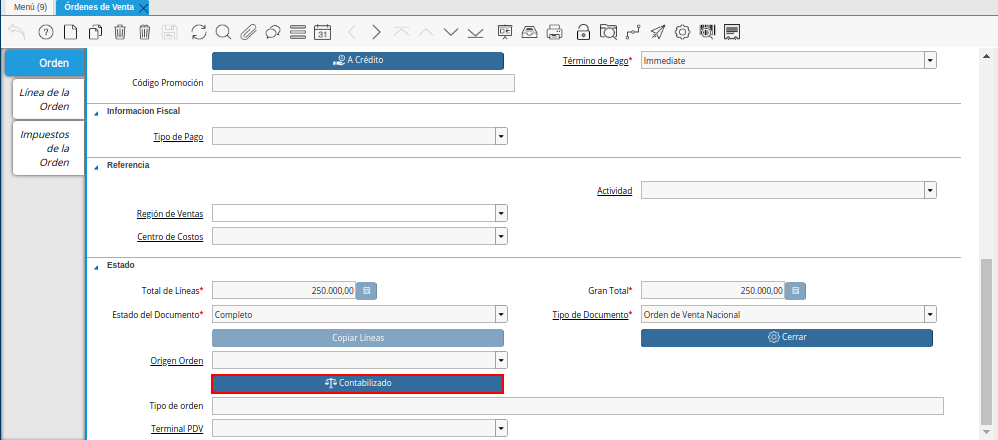Image resolution: width=998 pixels, height=440 pixels.
Task: Open the Estado del Documento dropdown arrow
Action: [x=502, y=315]
